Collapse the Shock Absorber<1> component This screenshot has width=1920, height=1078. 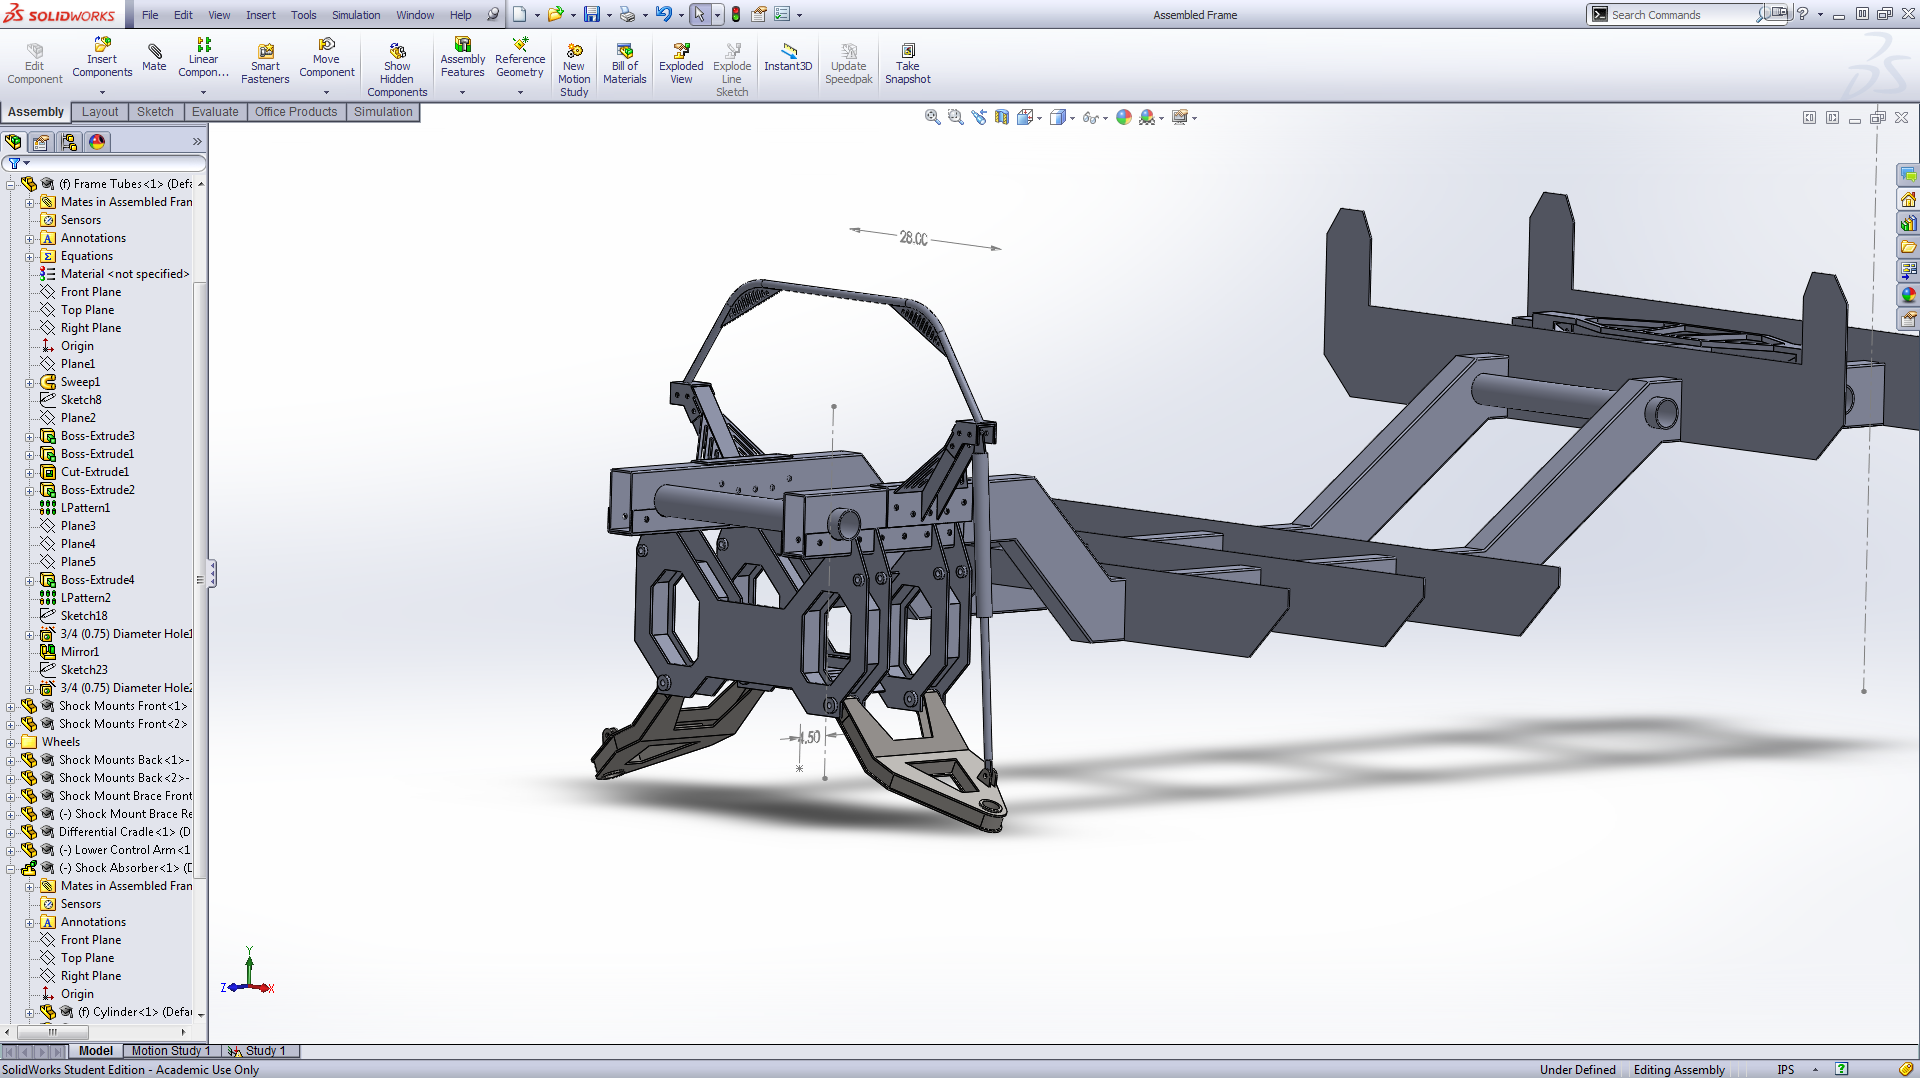(11, 869)
